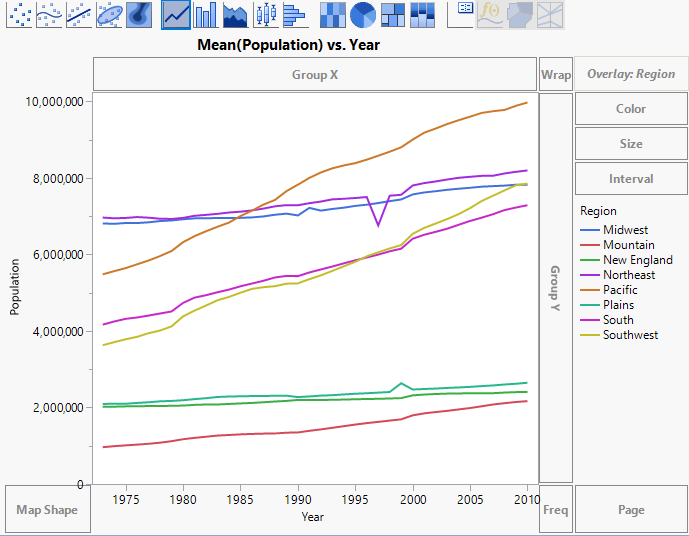Click the Ellipse element icon
This screenshot has width=689, height=536.
(110, 14)
